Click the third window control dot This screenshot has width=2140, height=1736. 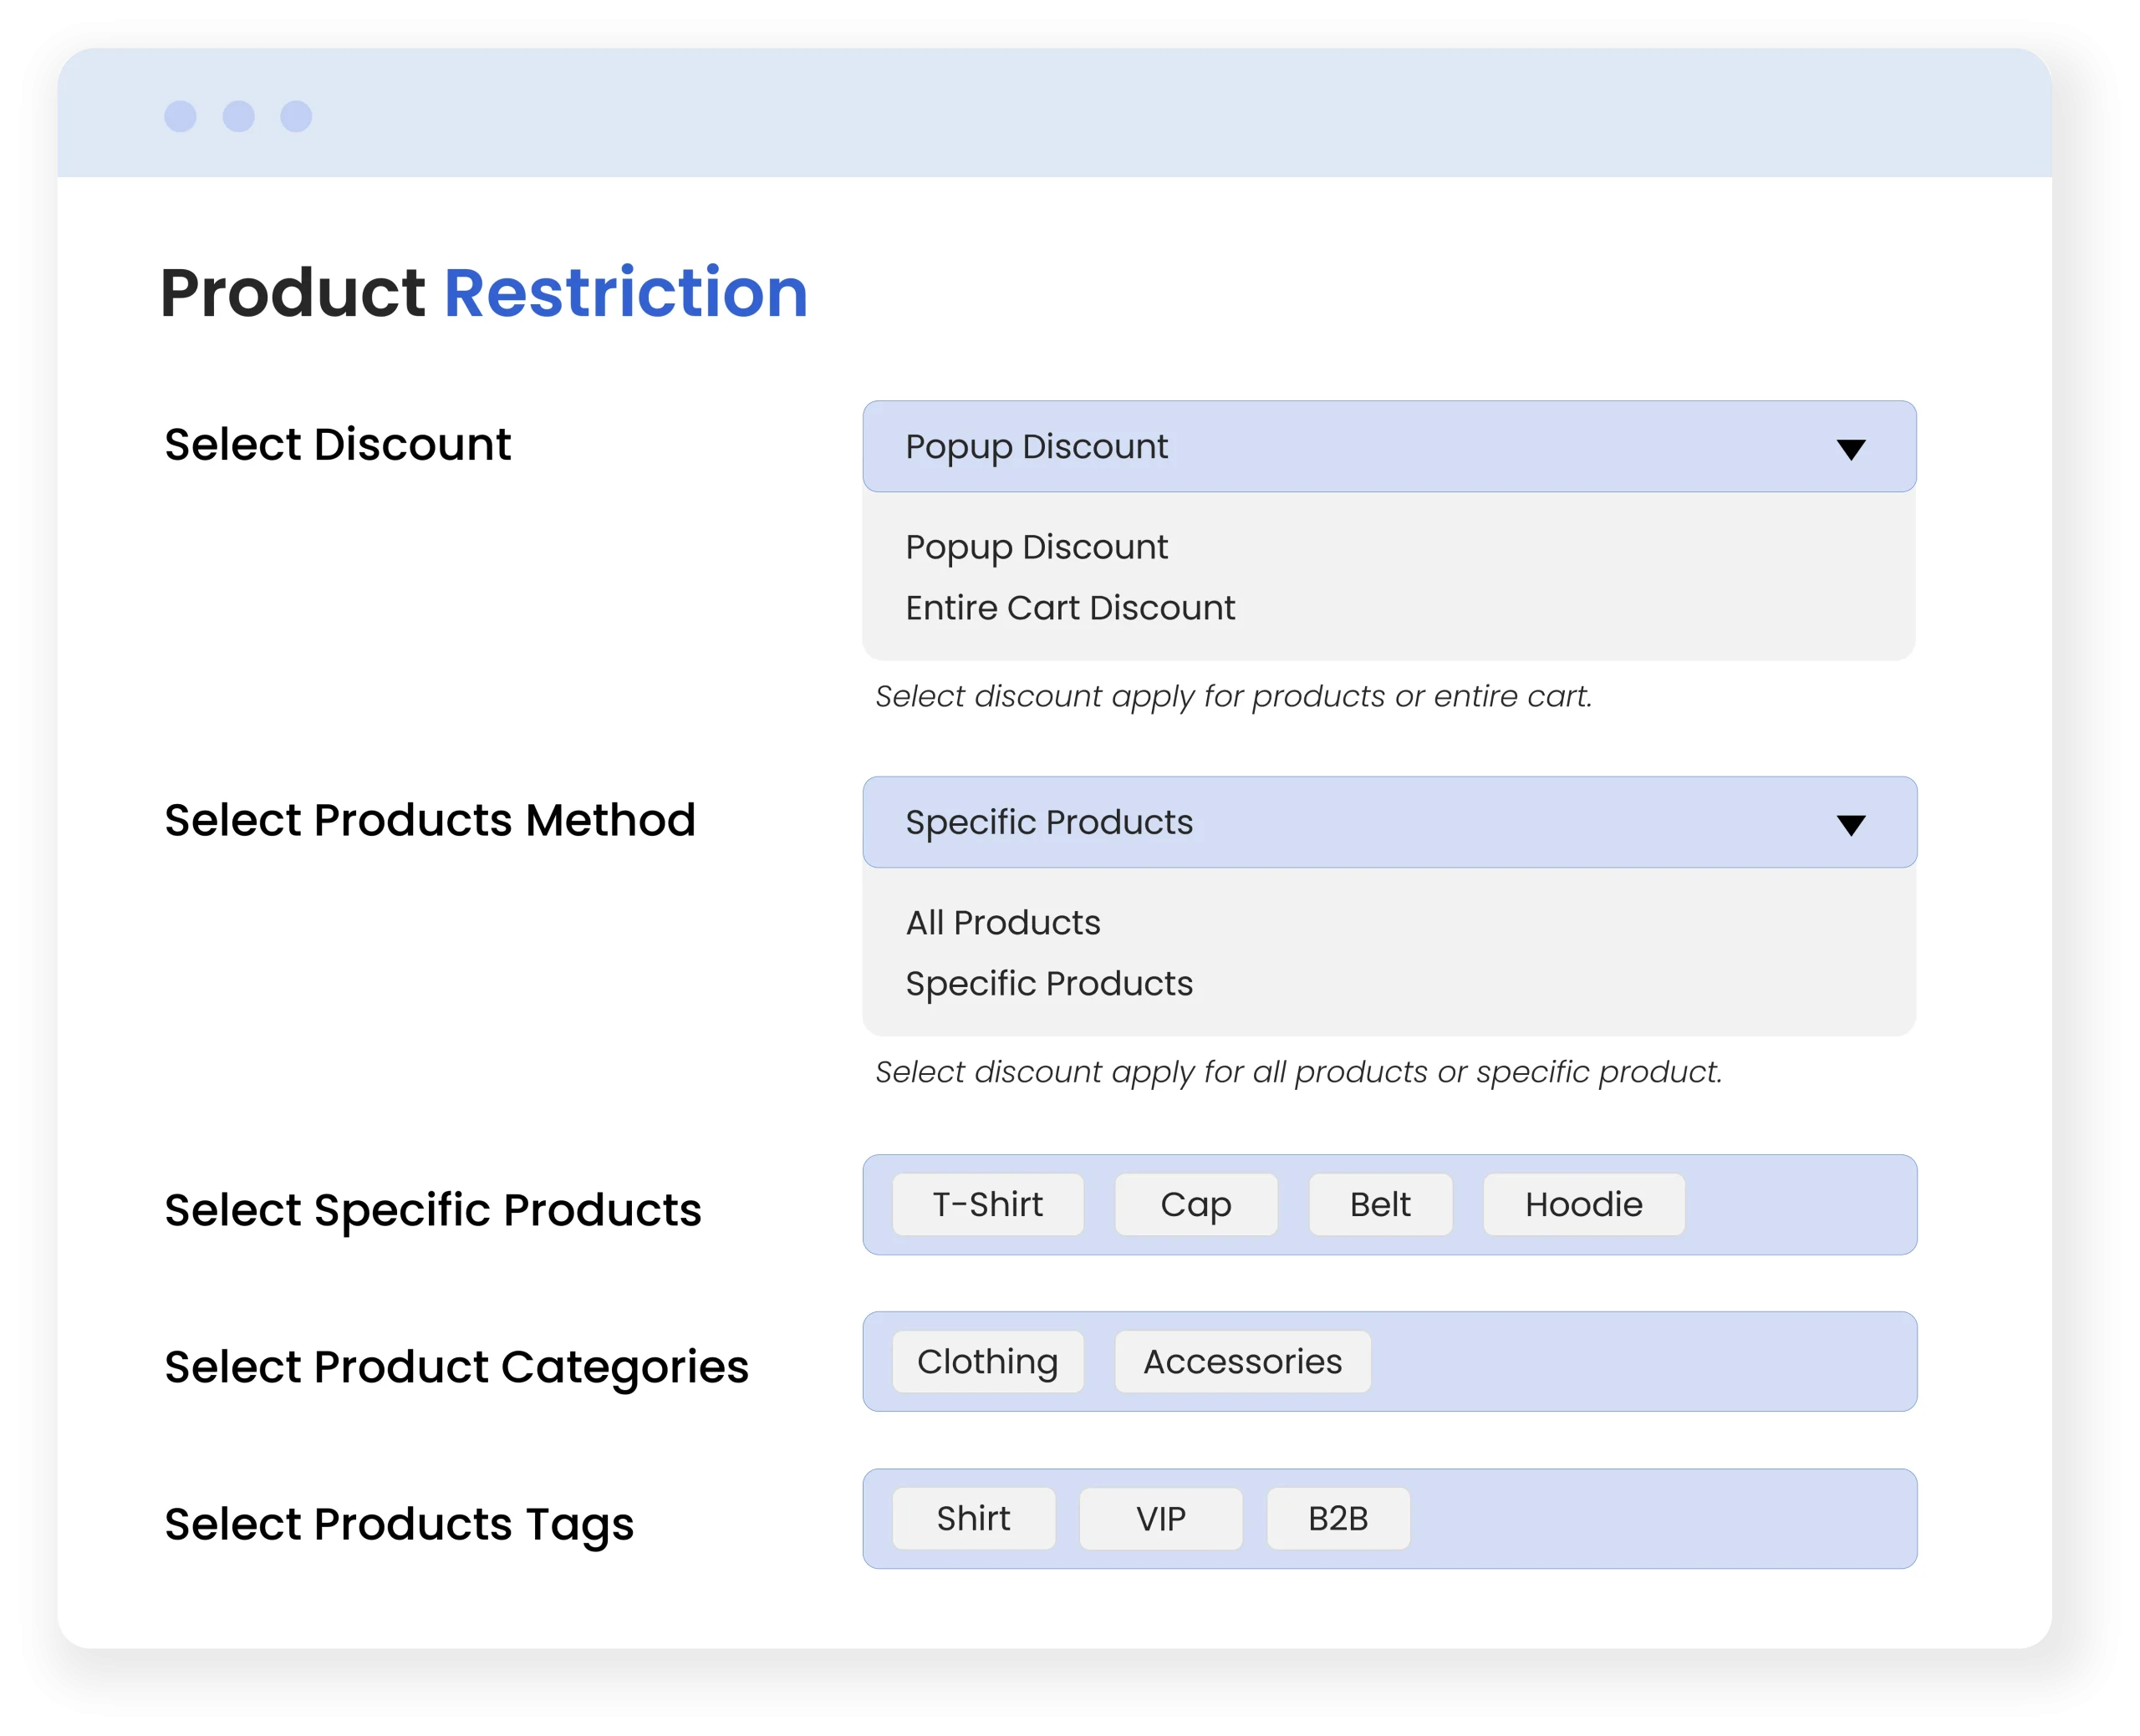[296, 116]
